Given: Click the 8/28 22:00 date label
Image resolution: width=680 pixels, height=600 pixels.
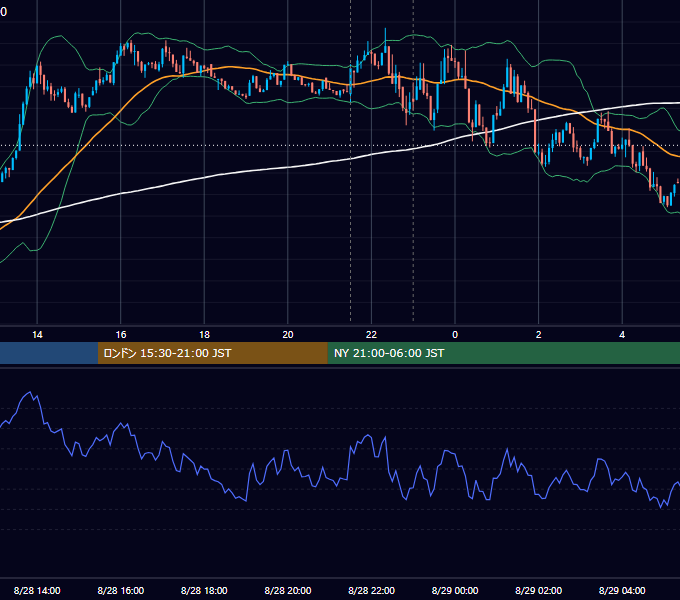Looking at the screenshot, I should (372, 590).
